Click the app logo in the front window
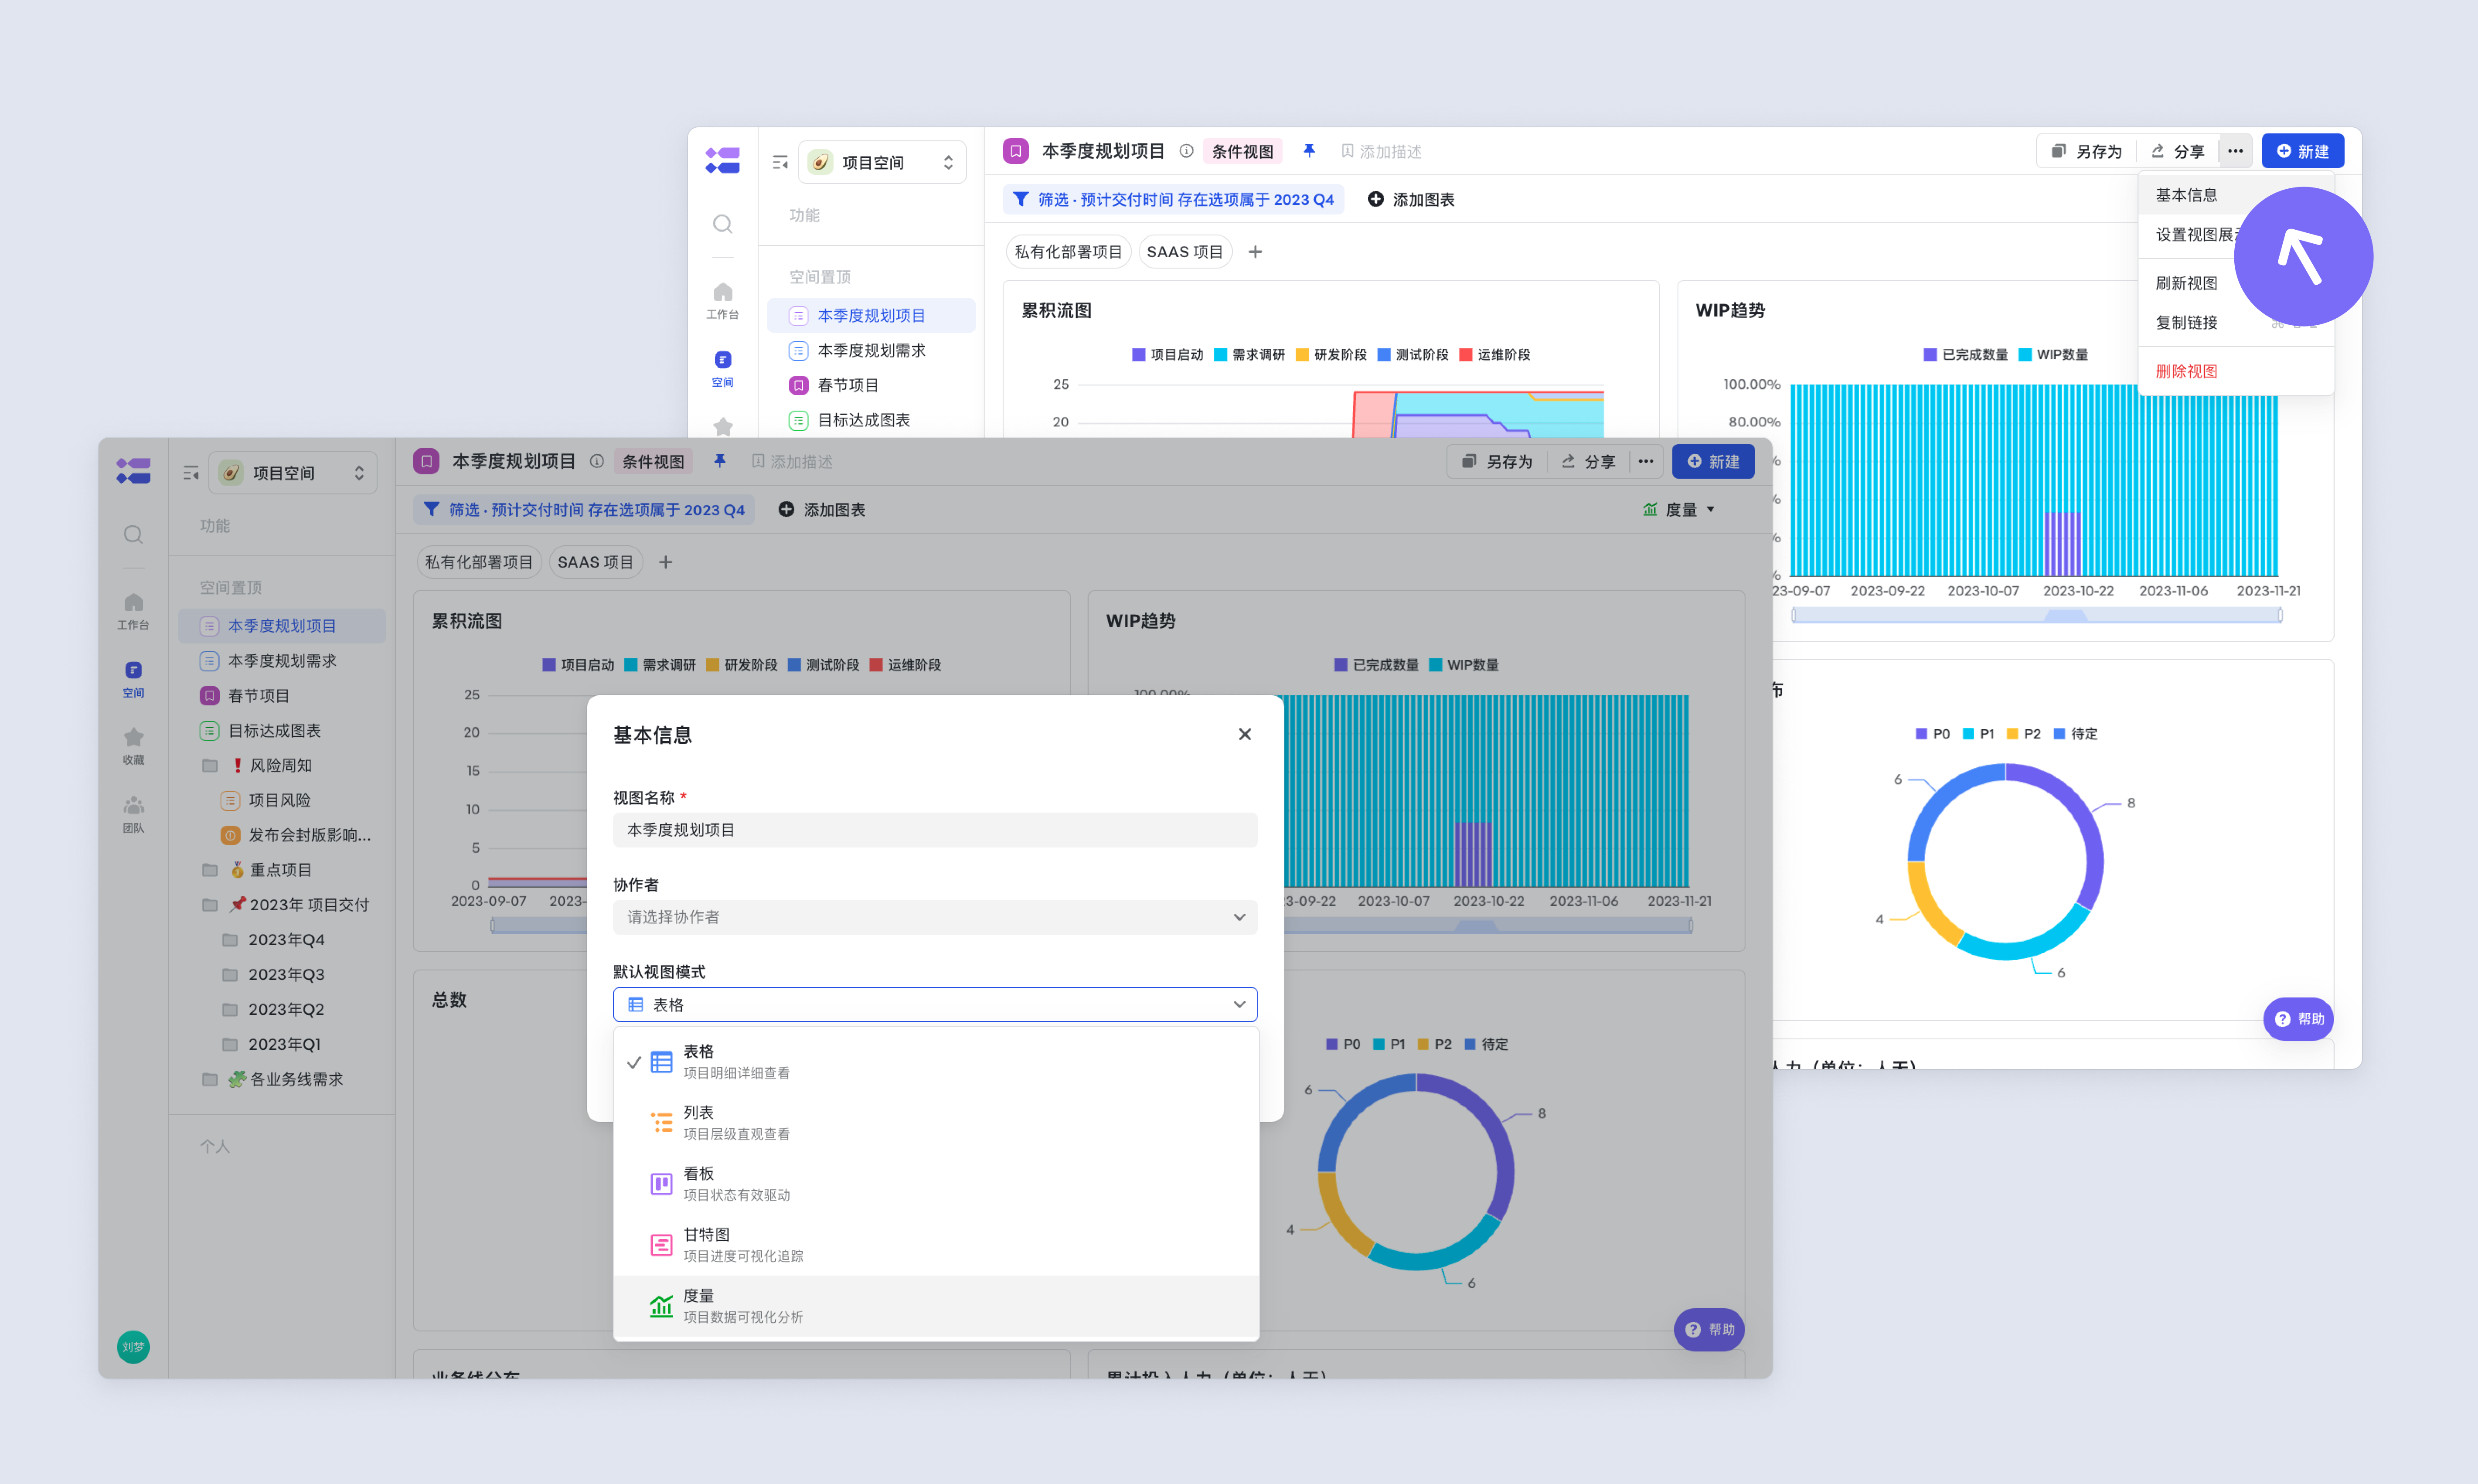 click(x=133, y=470)
